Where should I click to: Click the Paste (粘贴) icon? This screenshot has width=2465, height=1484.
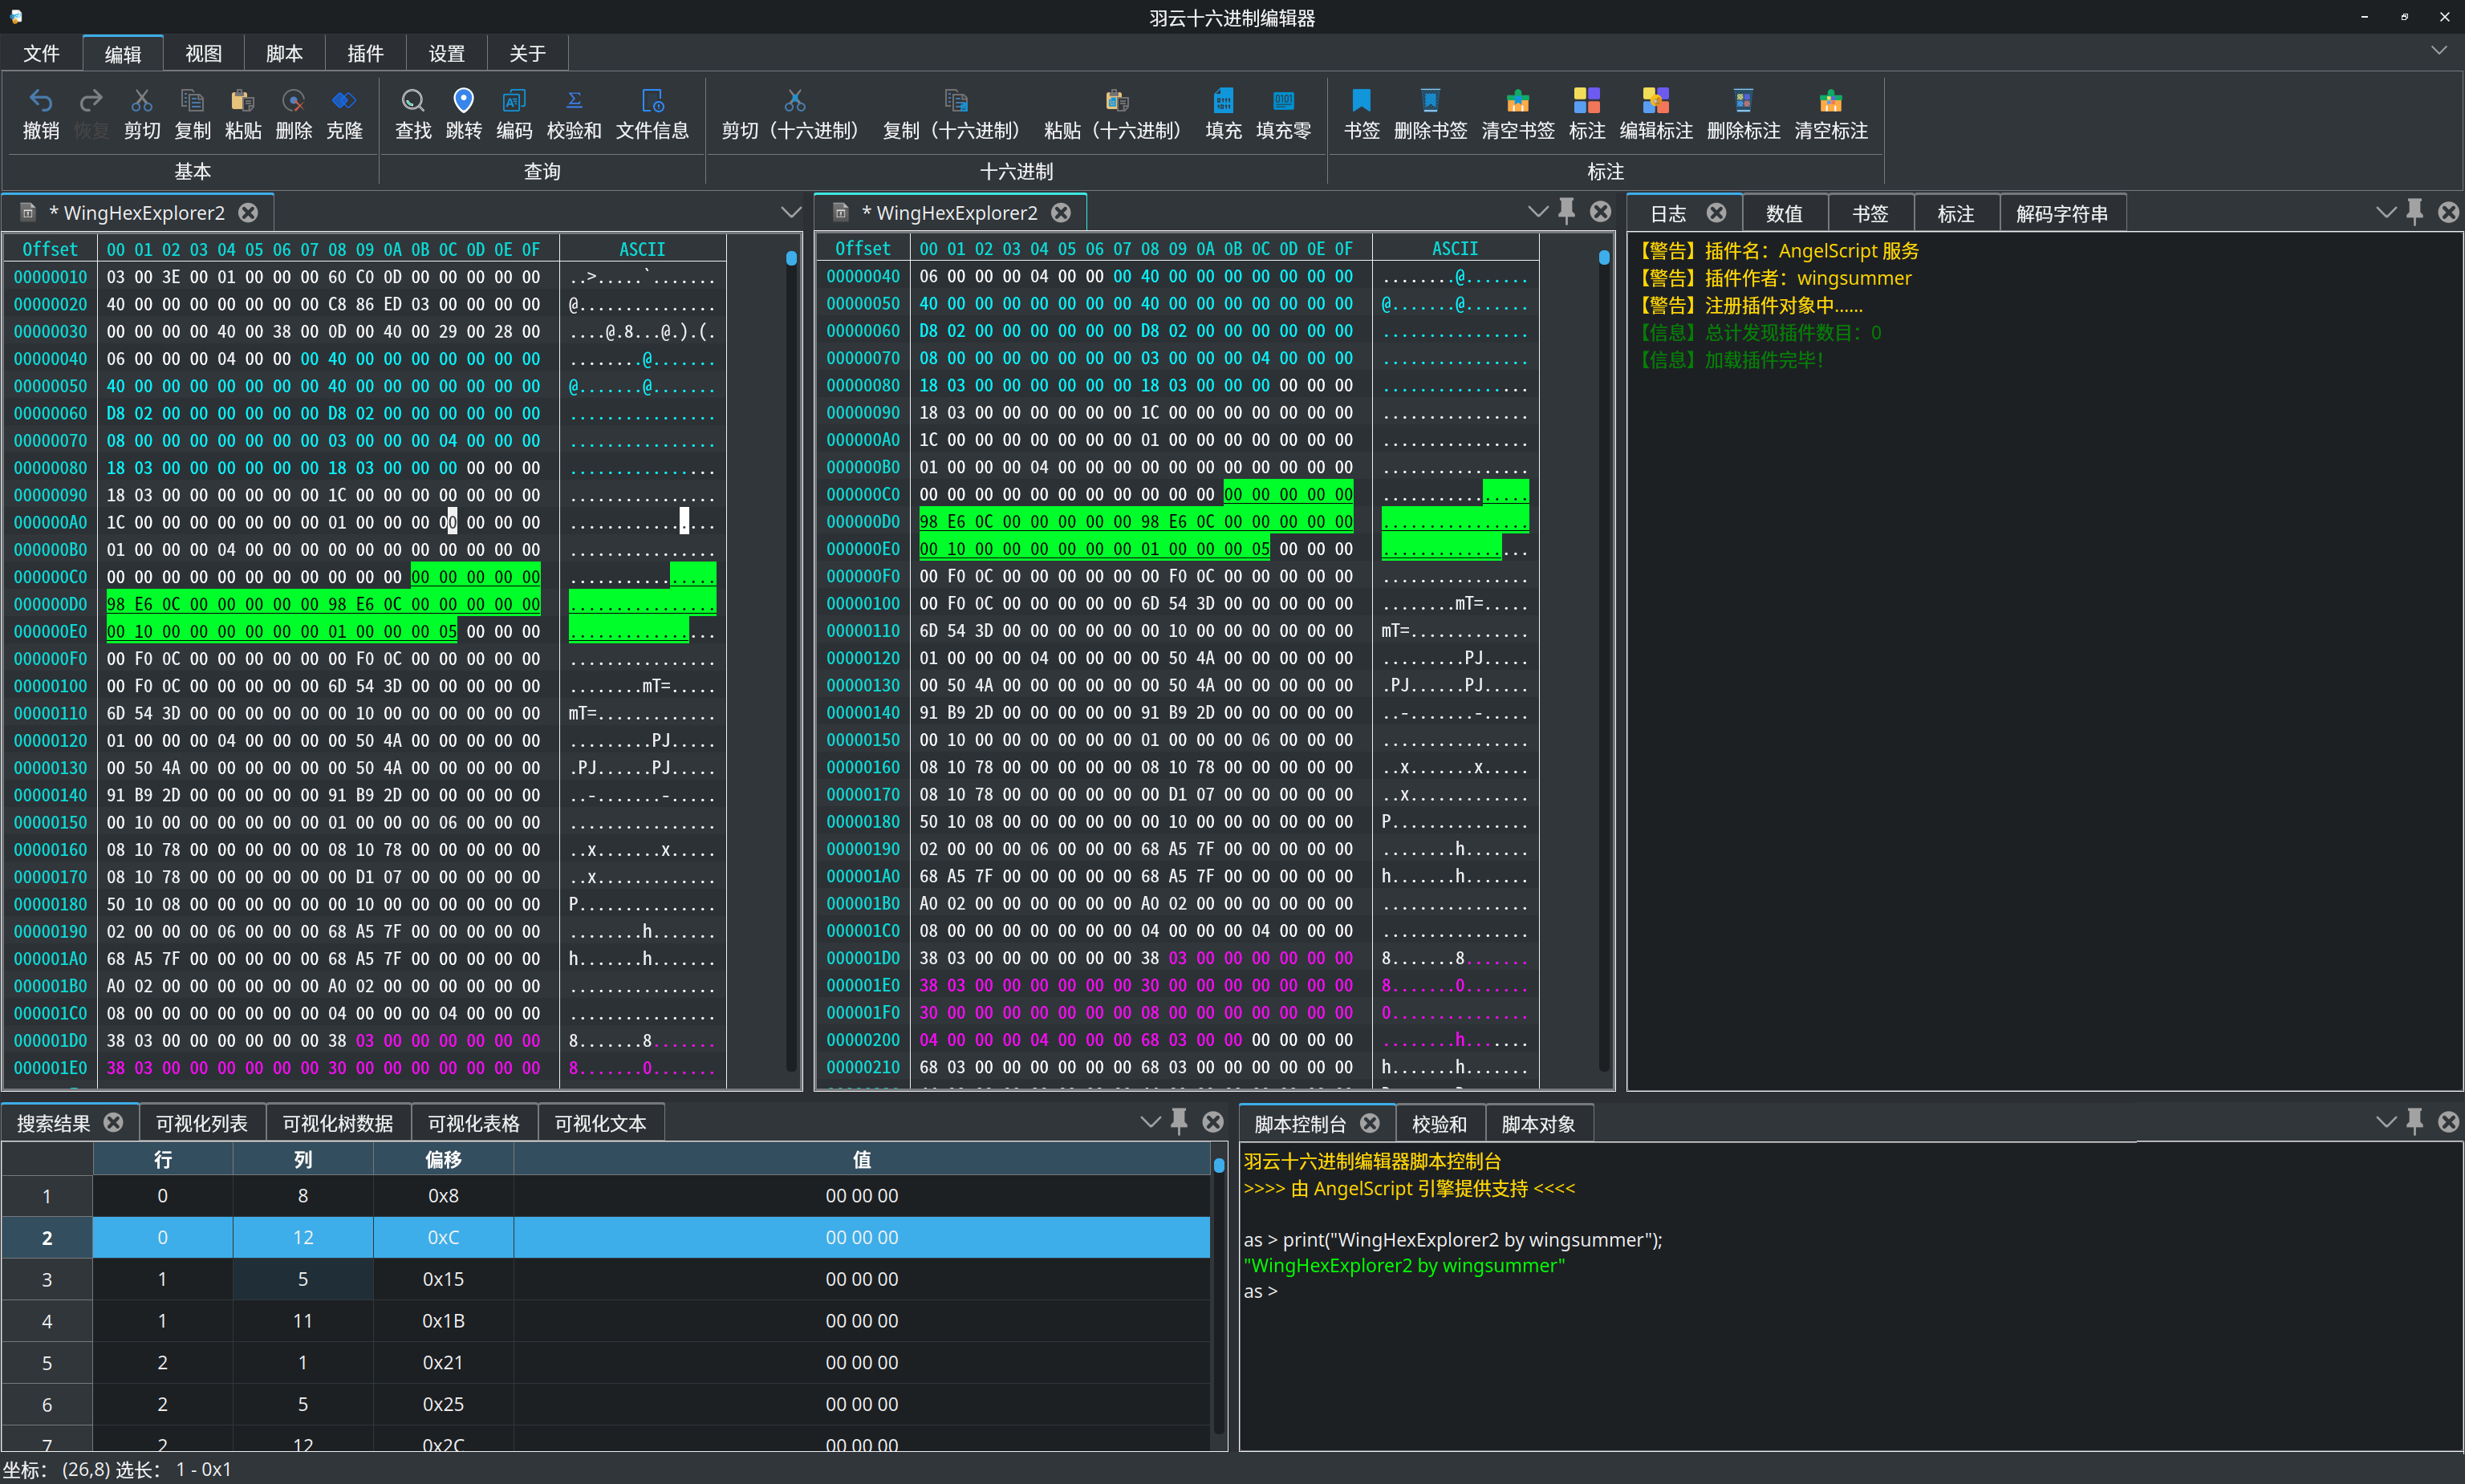242,101
